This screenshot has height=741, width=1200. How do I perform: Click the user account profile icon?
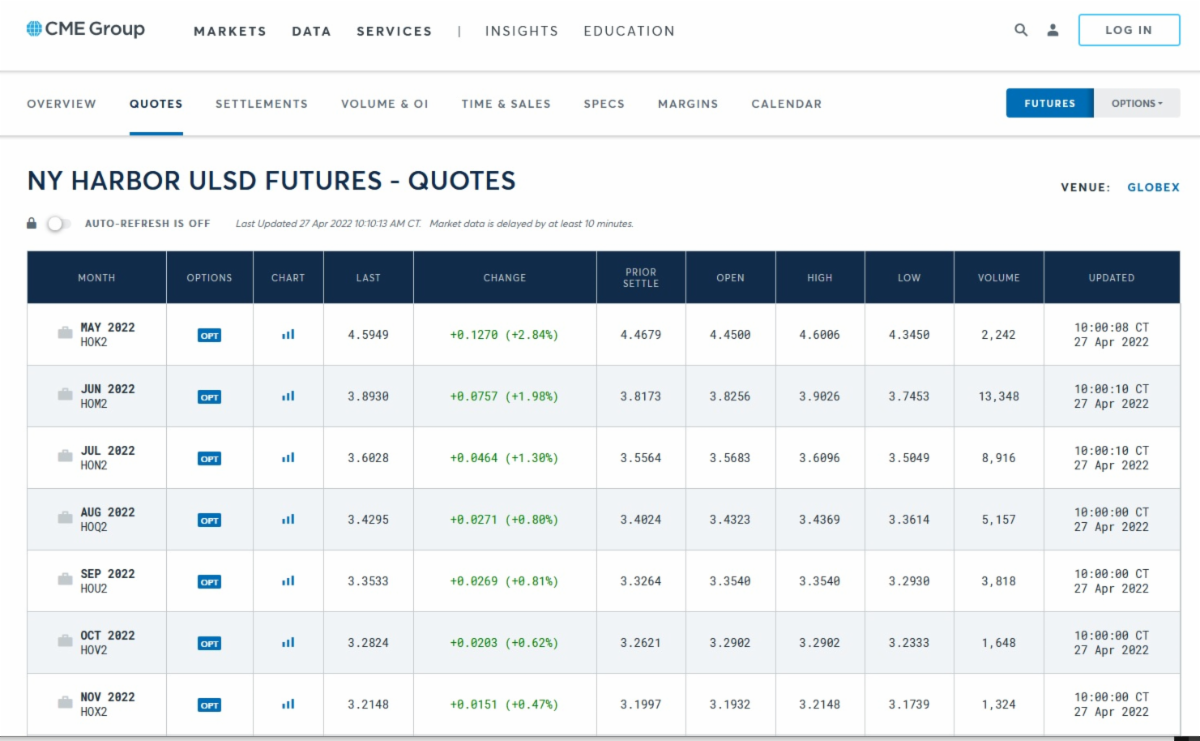(1053, 30)
